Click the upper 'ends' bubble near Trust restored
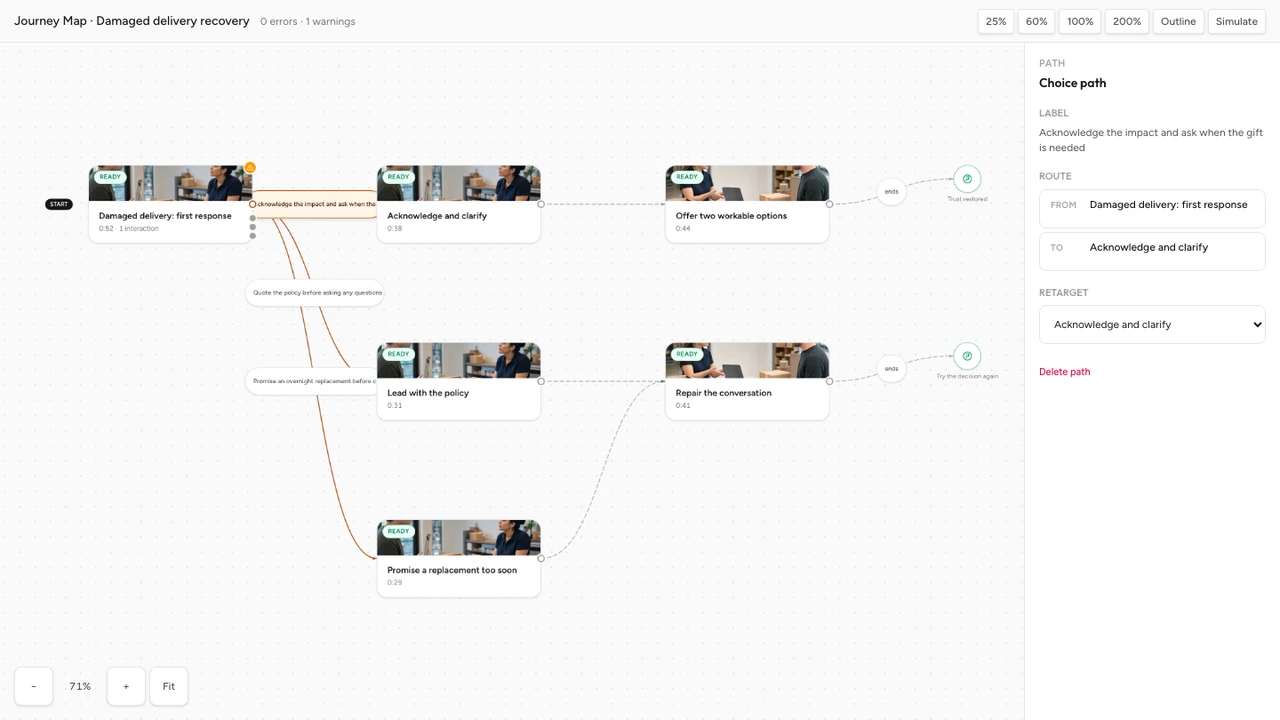1280x720 pixels. pos(891,191)
